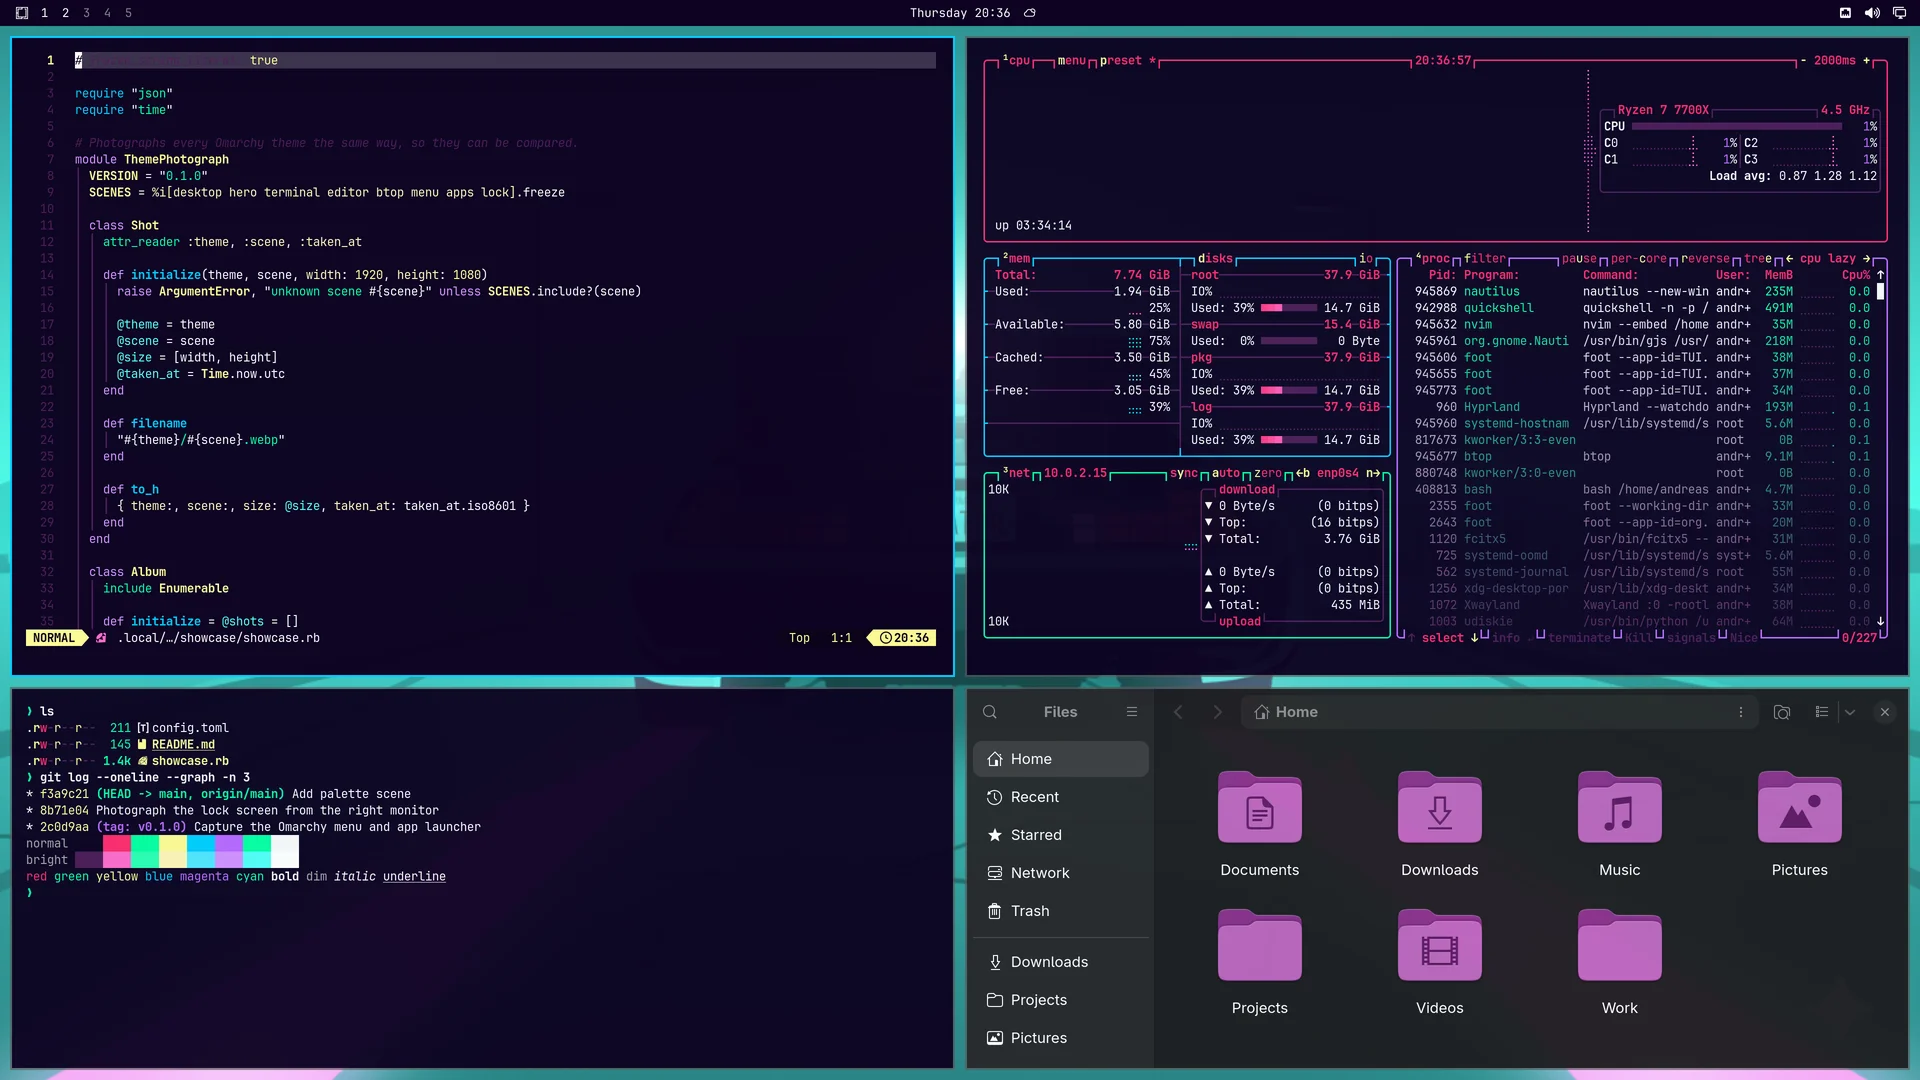Open the Omarchy menu icon in top bar
This screenshot has height=1080, width=1920.
22,13
